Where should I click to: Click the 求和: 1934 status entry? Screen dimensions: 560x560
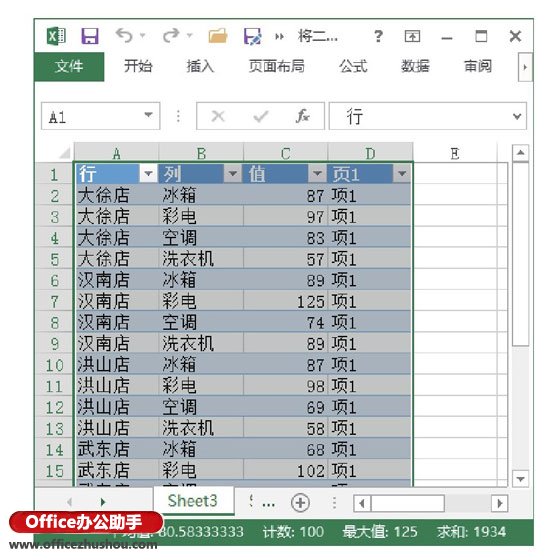(471, 532)
